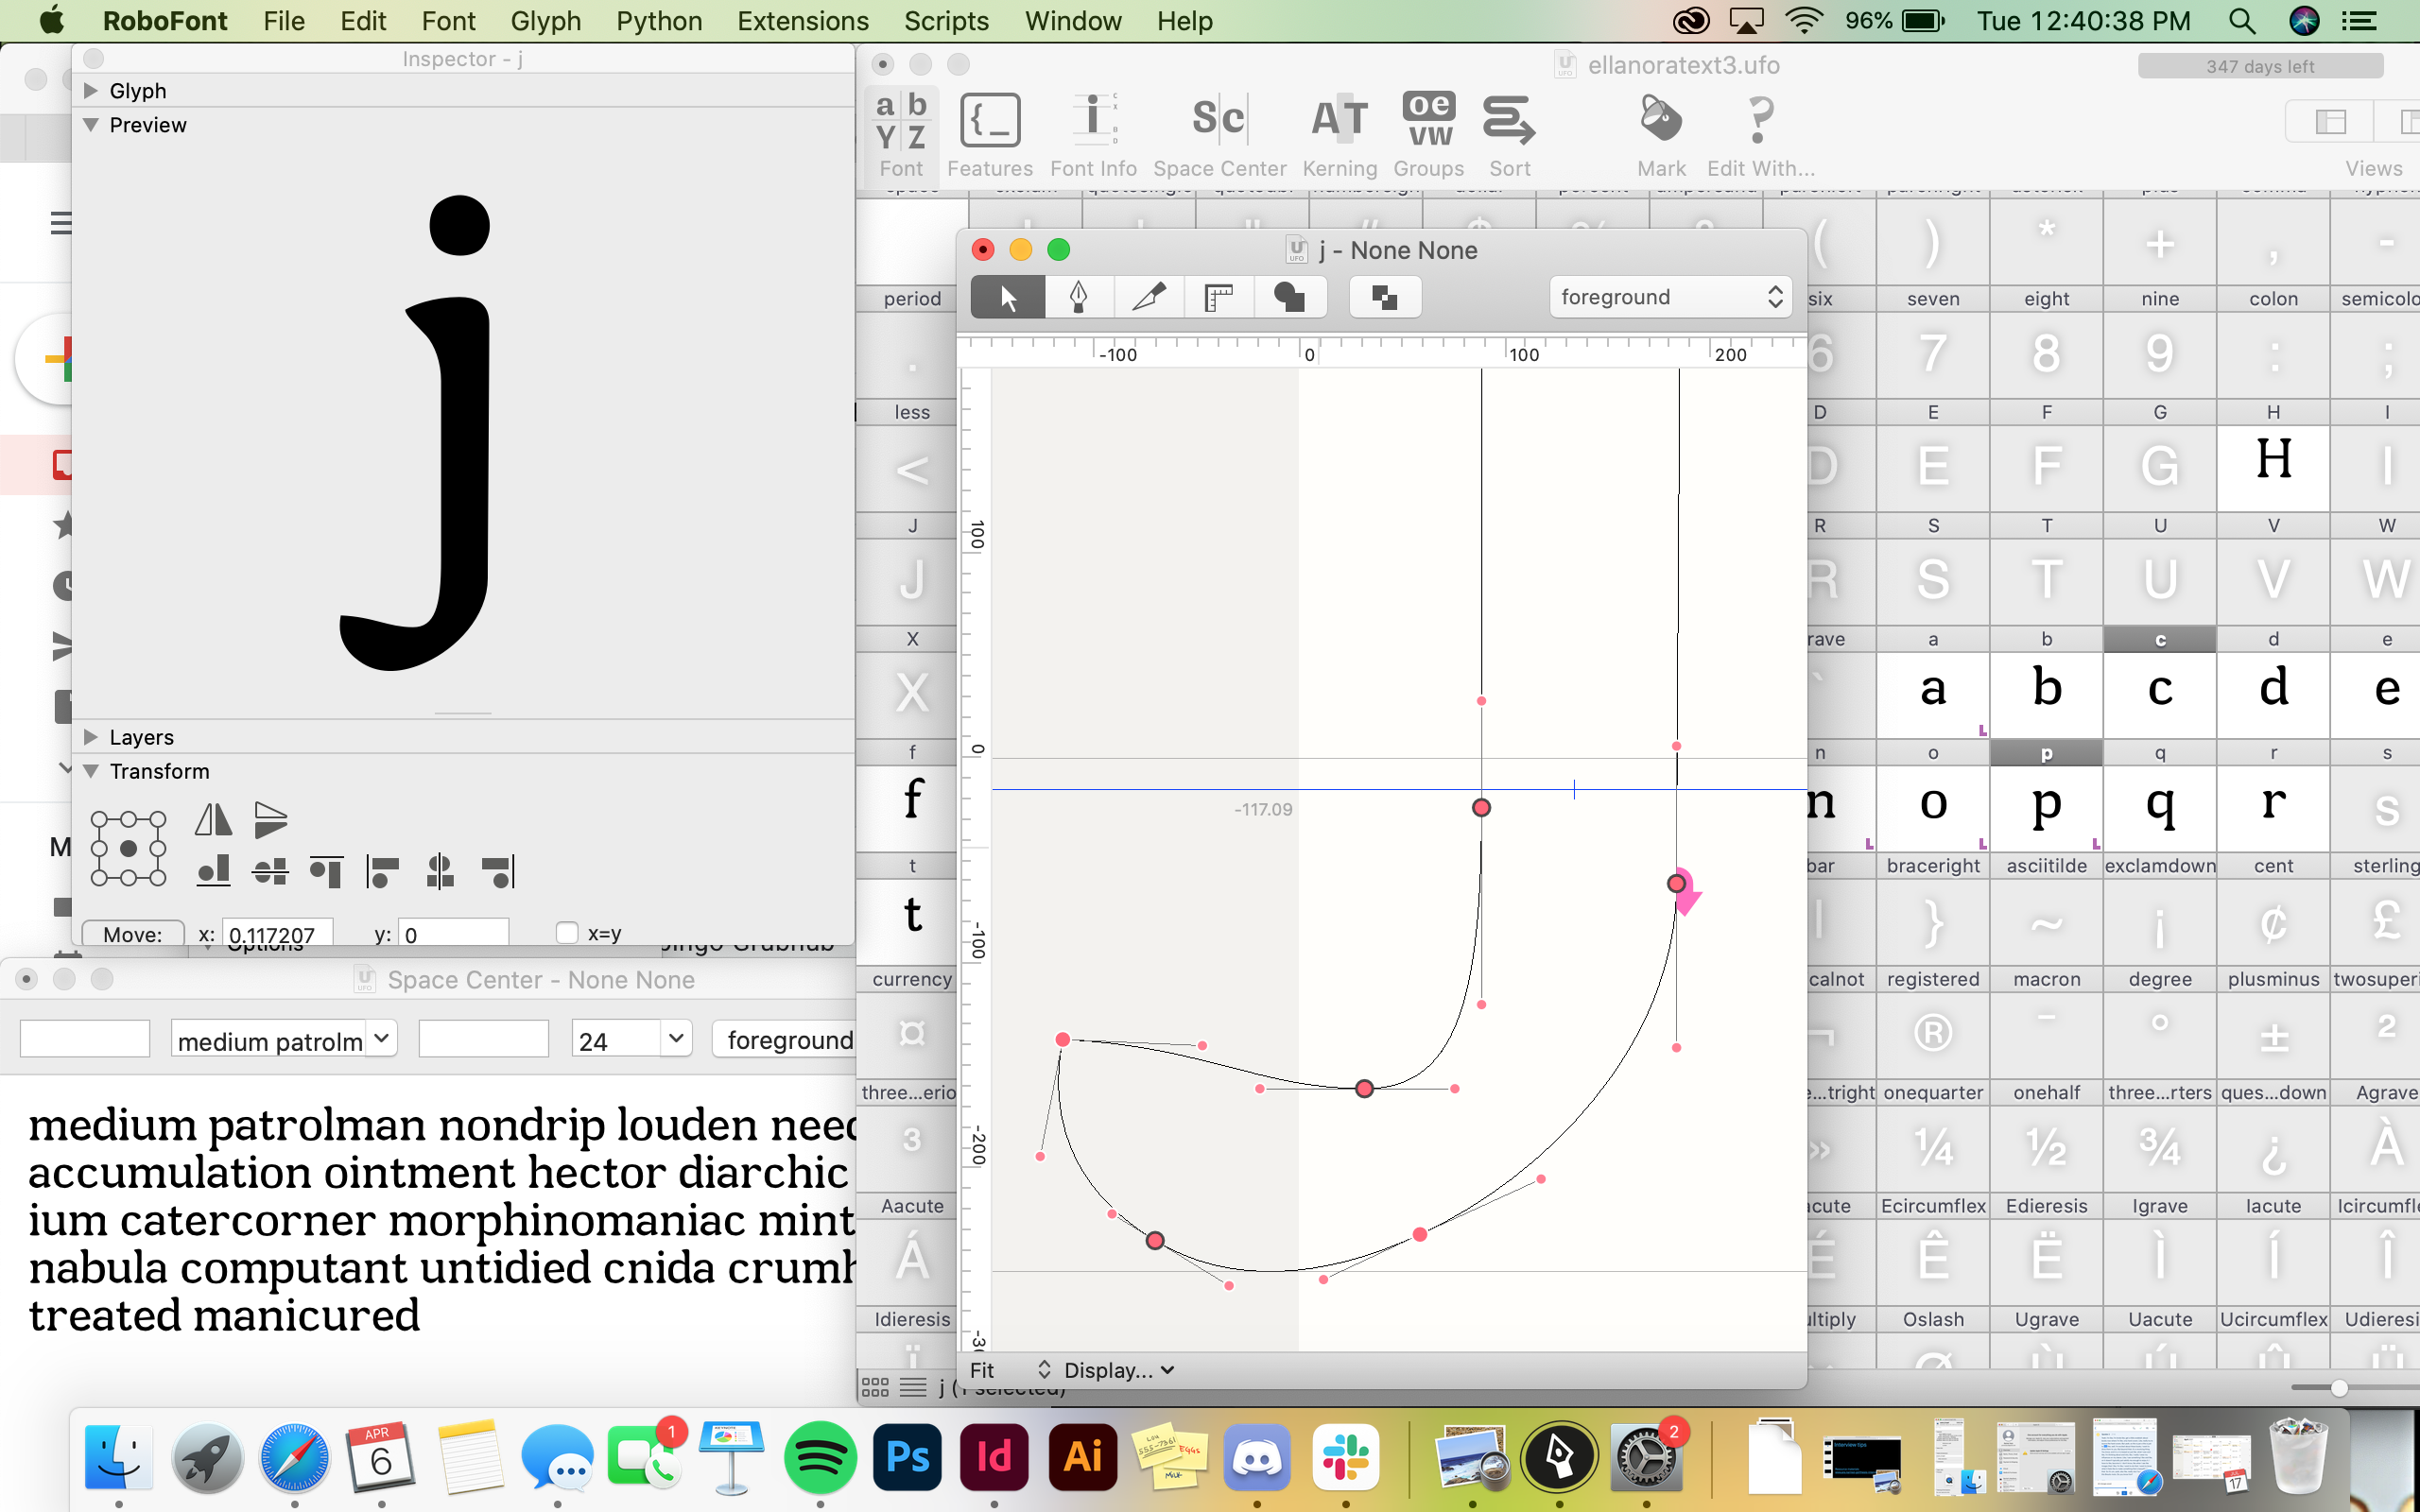Set transform origin to bottom-center point
The height and width of the screenshot is (1512, 2420).
click(128, 877)
